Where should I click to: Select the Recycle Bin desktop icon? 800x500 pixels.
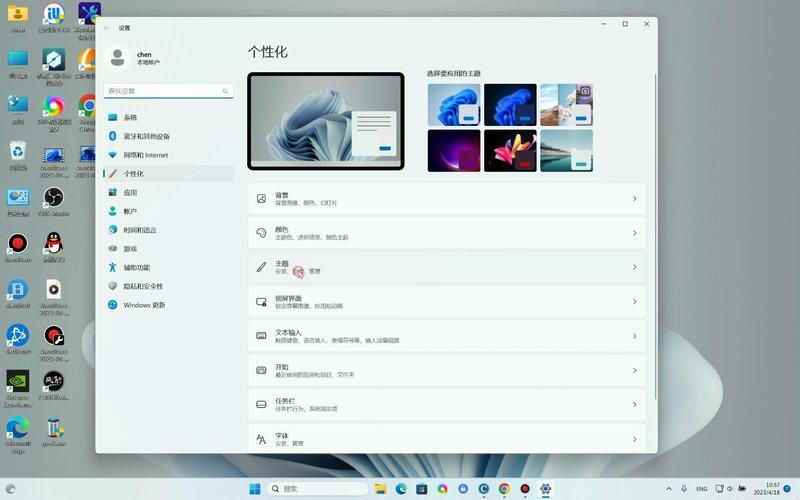pos(18,155)
